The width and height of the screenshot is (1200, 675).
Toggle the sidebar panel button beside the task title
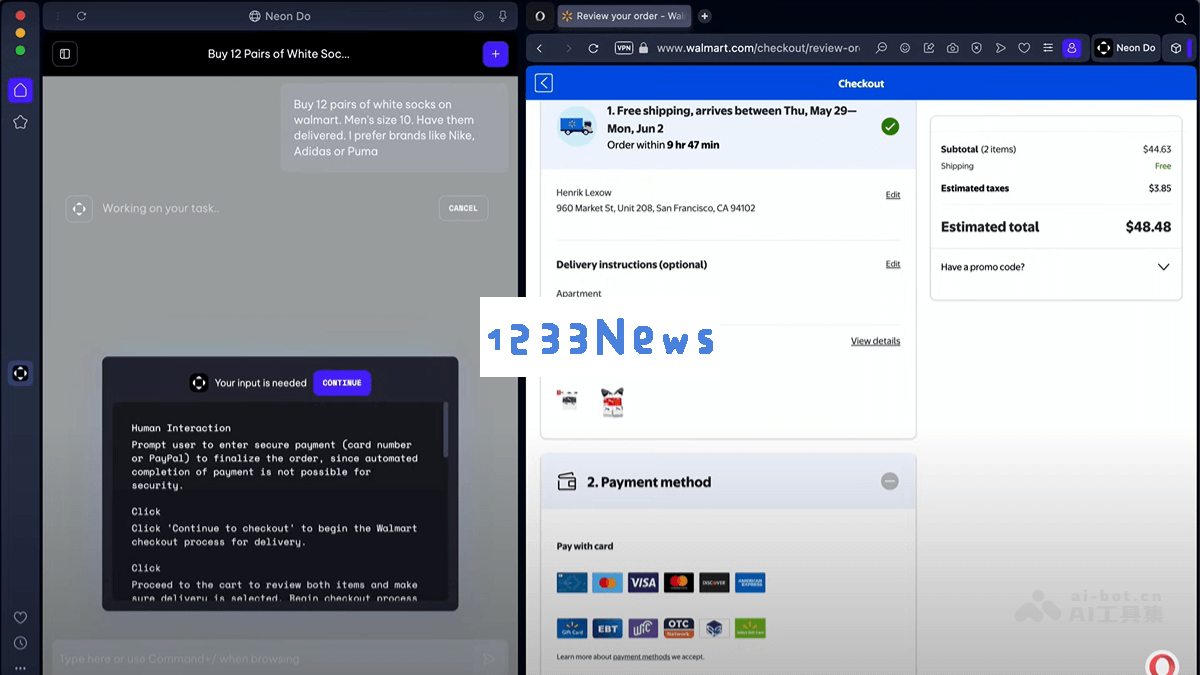tap(65, 54)
